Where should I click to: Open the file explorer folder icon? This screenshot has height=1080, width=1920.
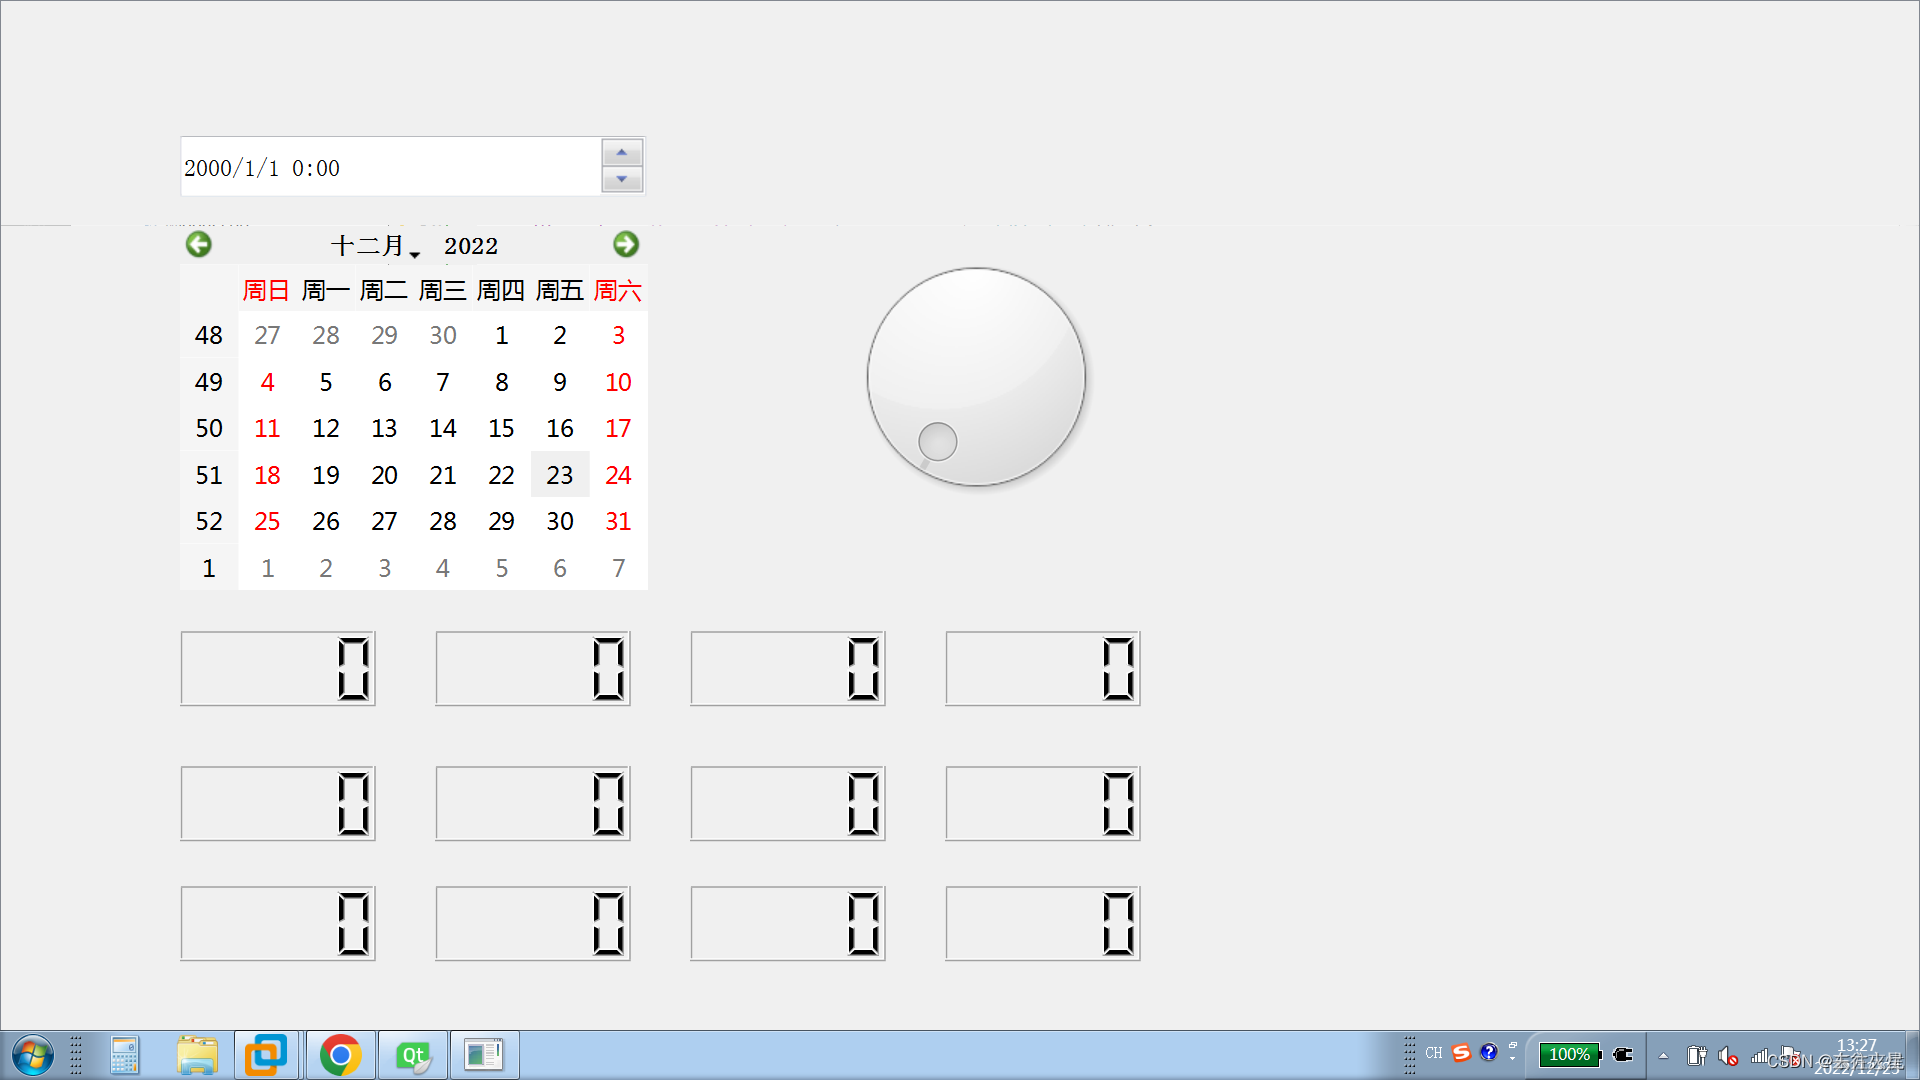(x=197, y=1056)
